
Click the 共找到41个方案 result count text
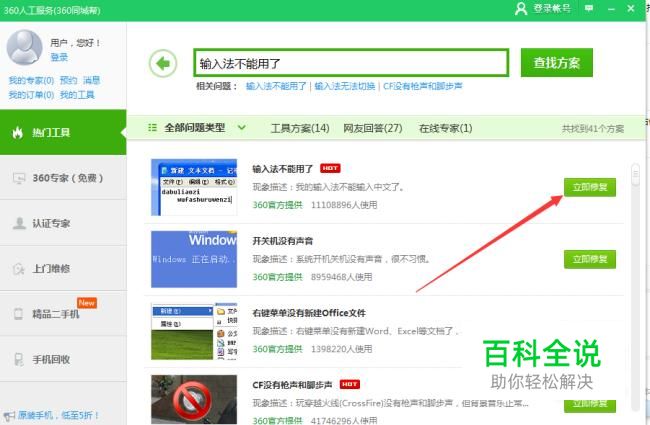tap(593, 129)
